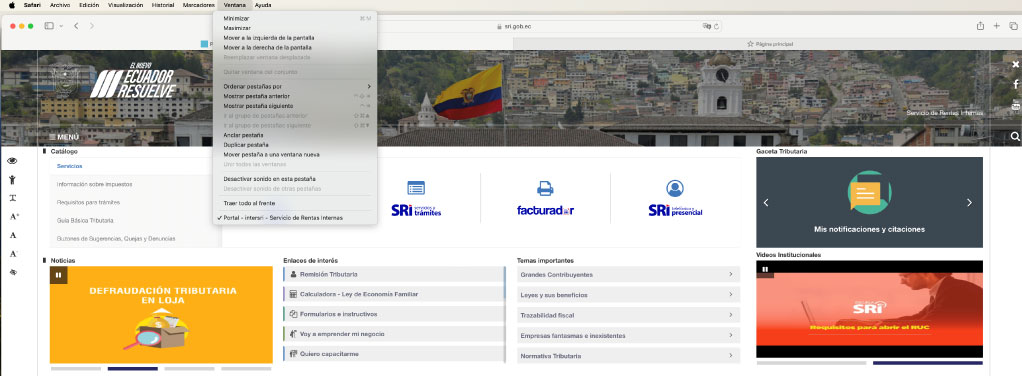Switch to Página principal tab
Image resolution: width=1022 pixels, height=376 pixels.
pyautogui.click(x=769, y=44)
